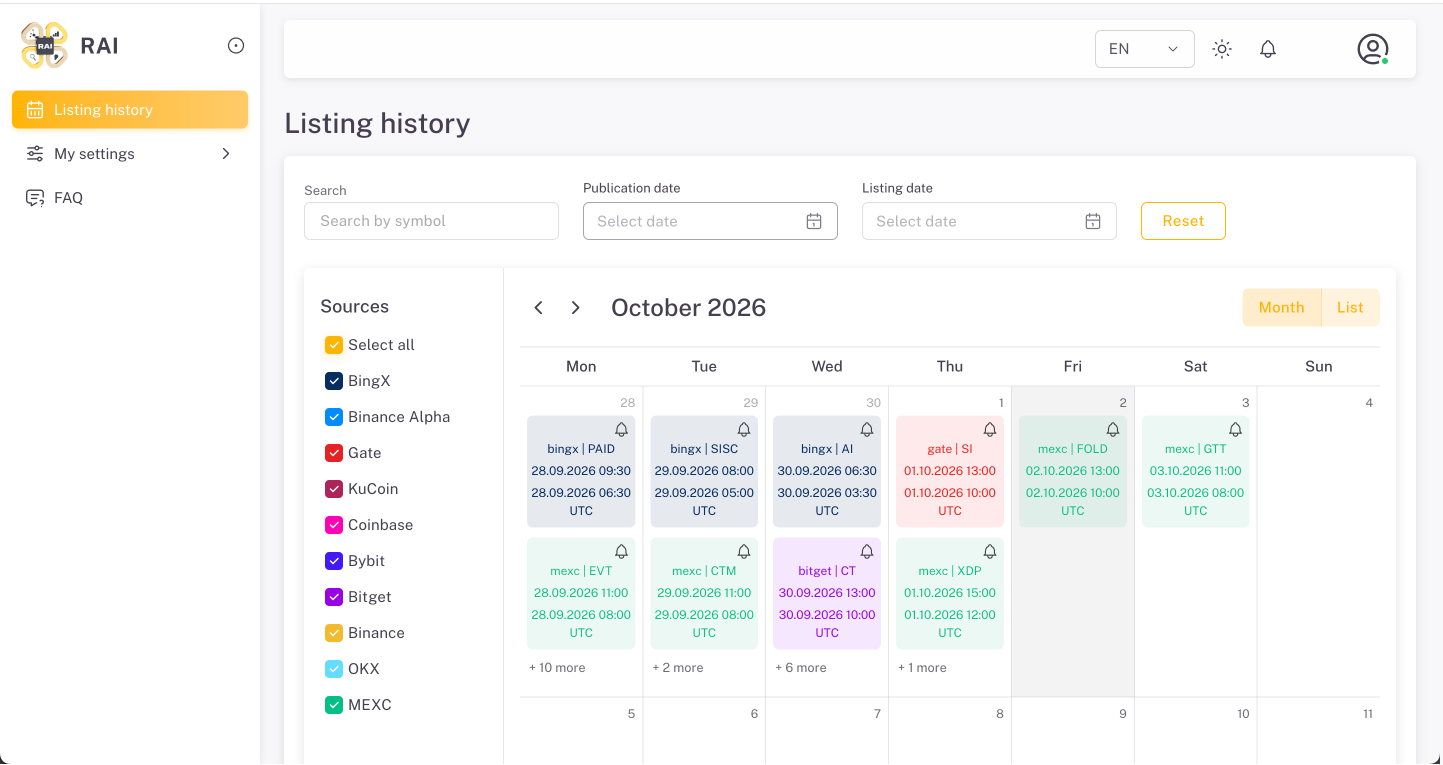Image resolution: width=1443 pixels, height=765 pixels.
Task: Collapse sidebar using the circle toggle icon
Action: 236,45
